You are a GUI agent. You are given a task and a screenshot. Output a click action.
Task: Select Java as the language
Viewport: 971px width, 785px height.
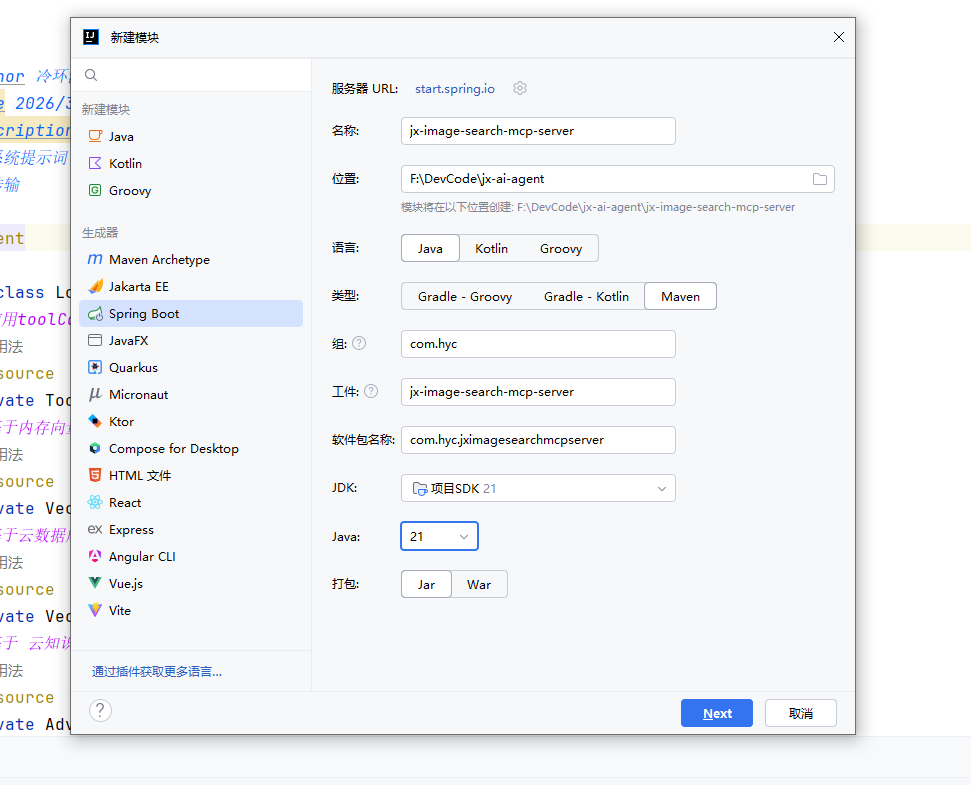coord(430,248)
